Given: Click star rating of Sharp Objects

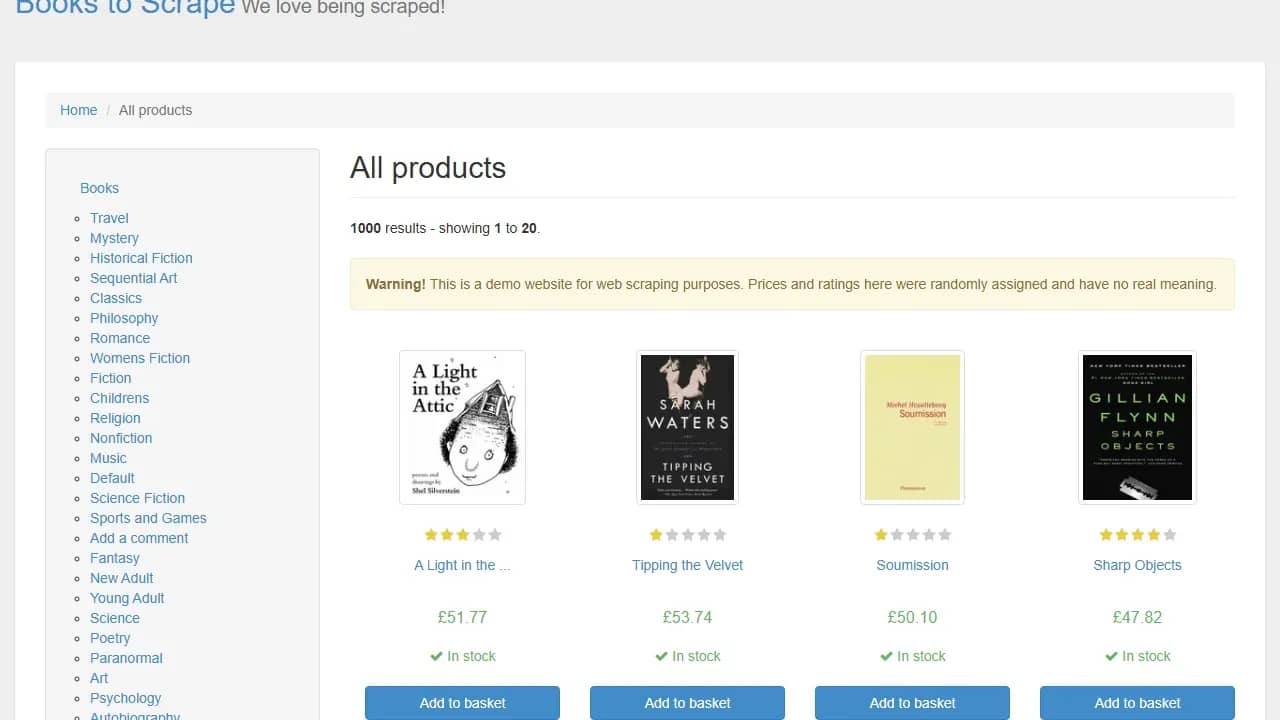Looking at the screenshot, I should [1137, 535].
